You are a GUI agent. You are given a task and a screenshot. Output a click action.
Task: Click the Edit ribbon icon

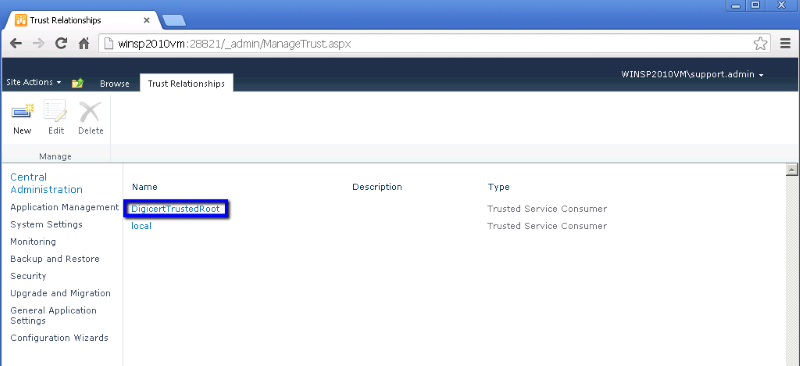pos(56,112)
